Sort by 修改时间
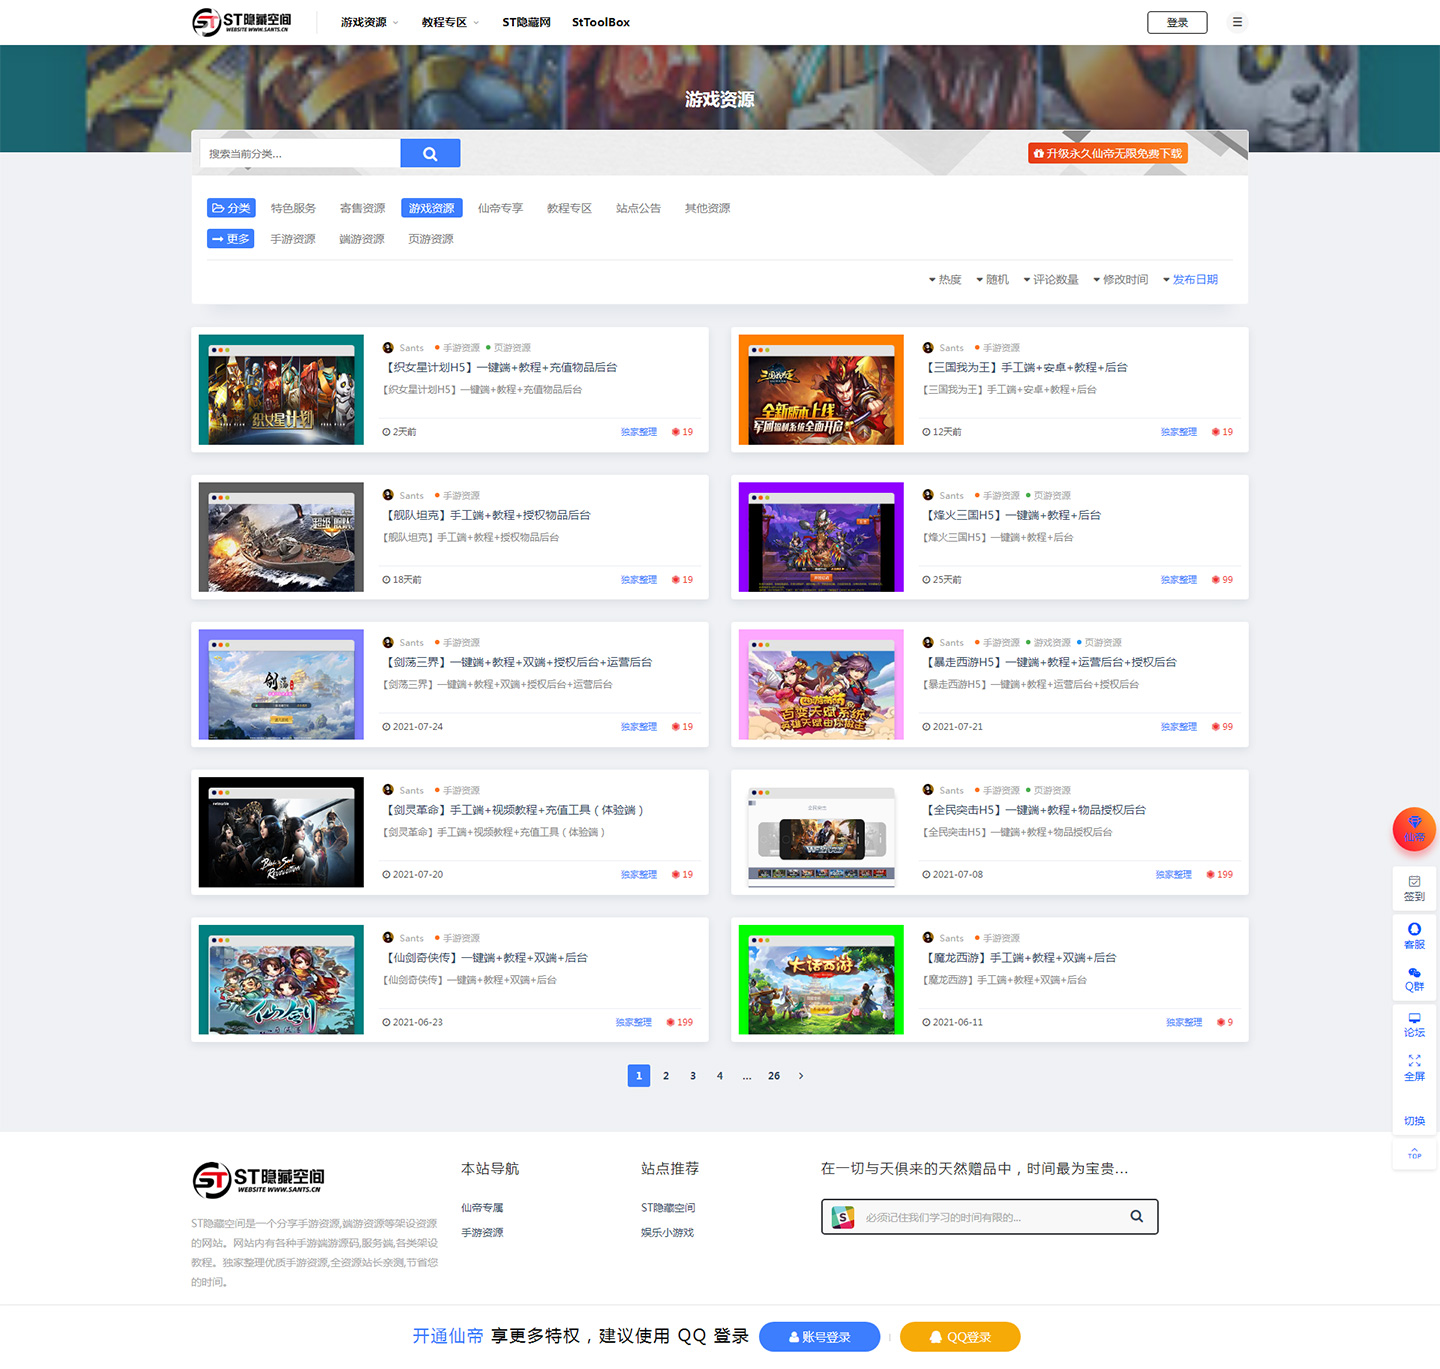This screenshot has width=1440, height=1369. tap(1121, 280)
